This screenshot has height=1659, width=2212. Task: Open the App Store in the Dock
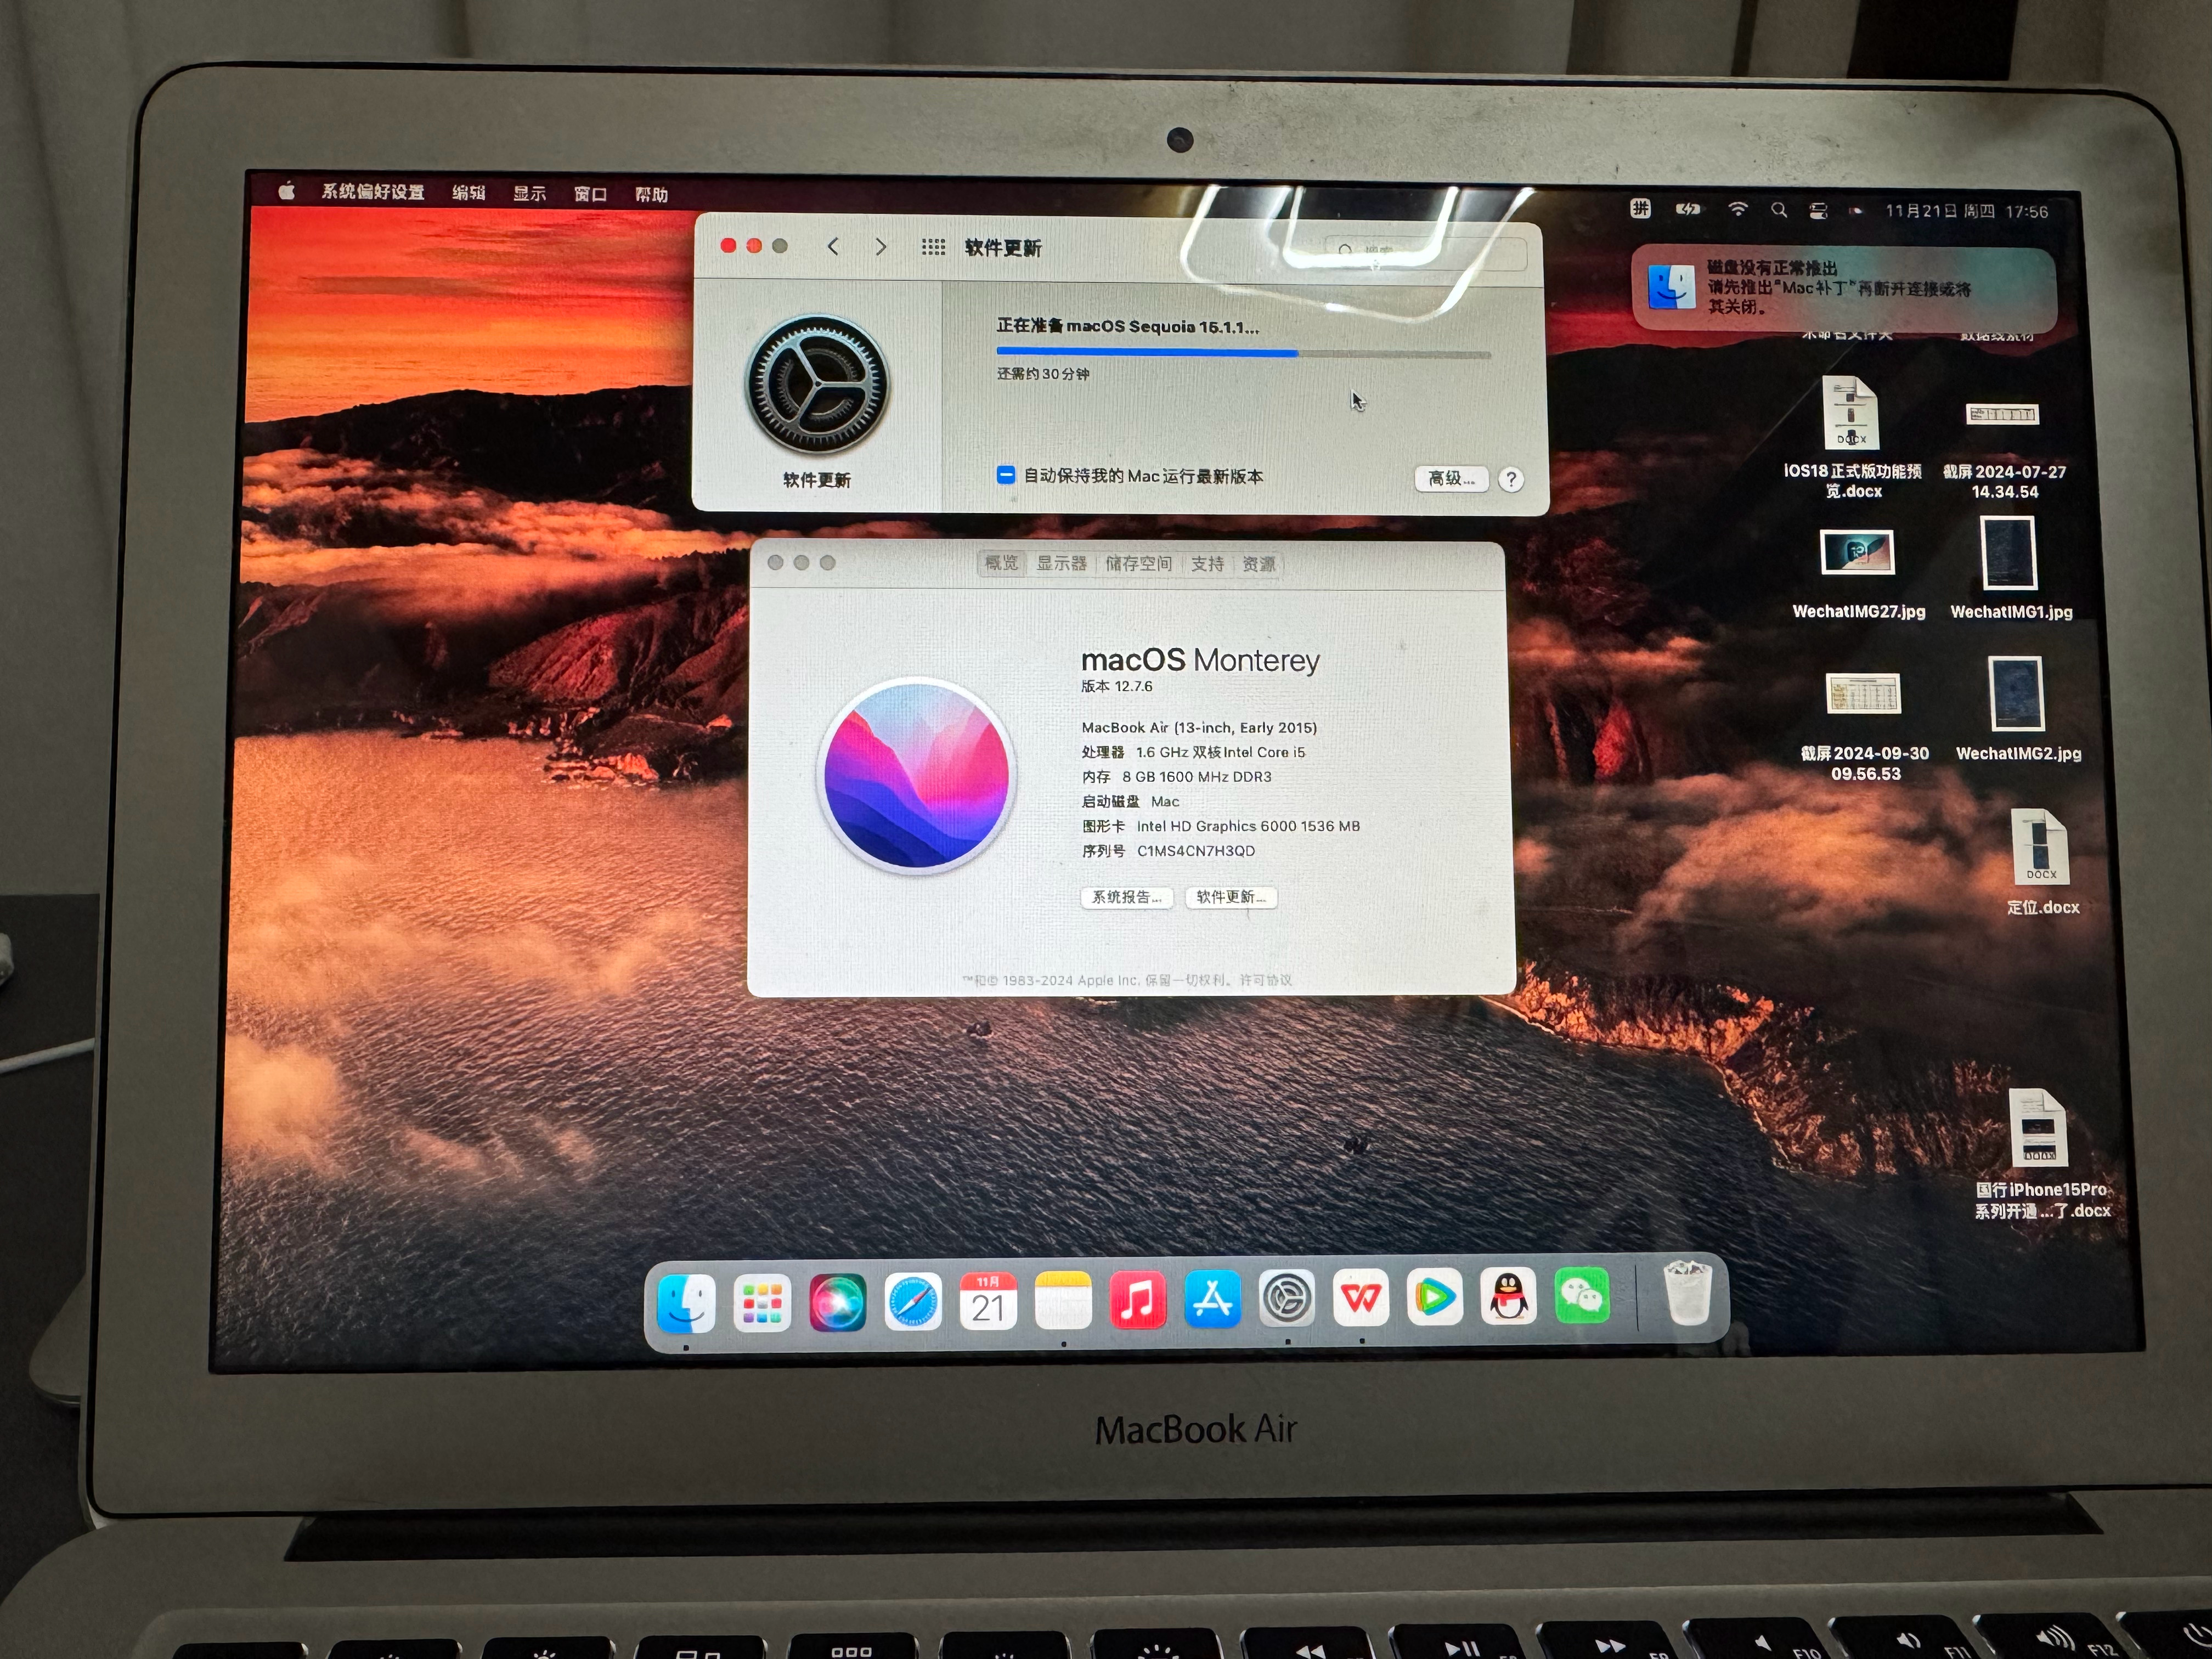tap(1212, 1299)
